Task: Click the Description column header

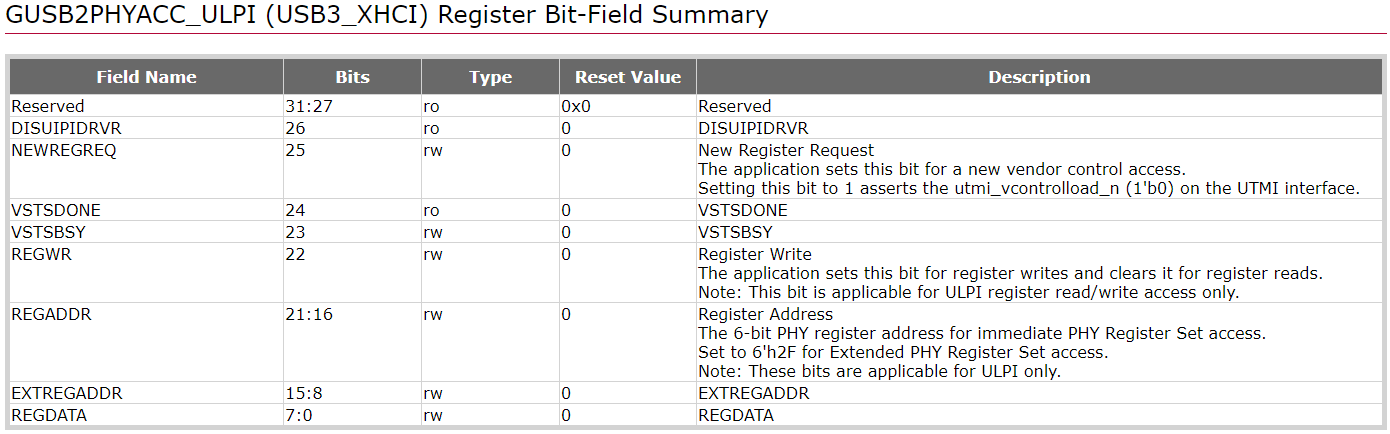Action: [1039, 77]
